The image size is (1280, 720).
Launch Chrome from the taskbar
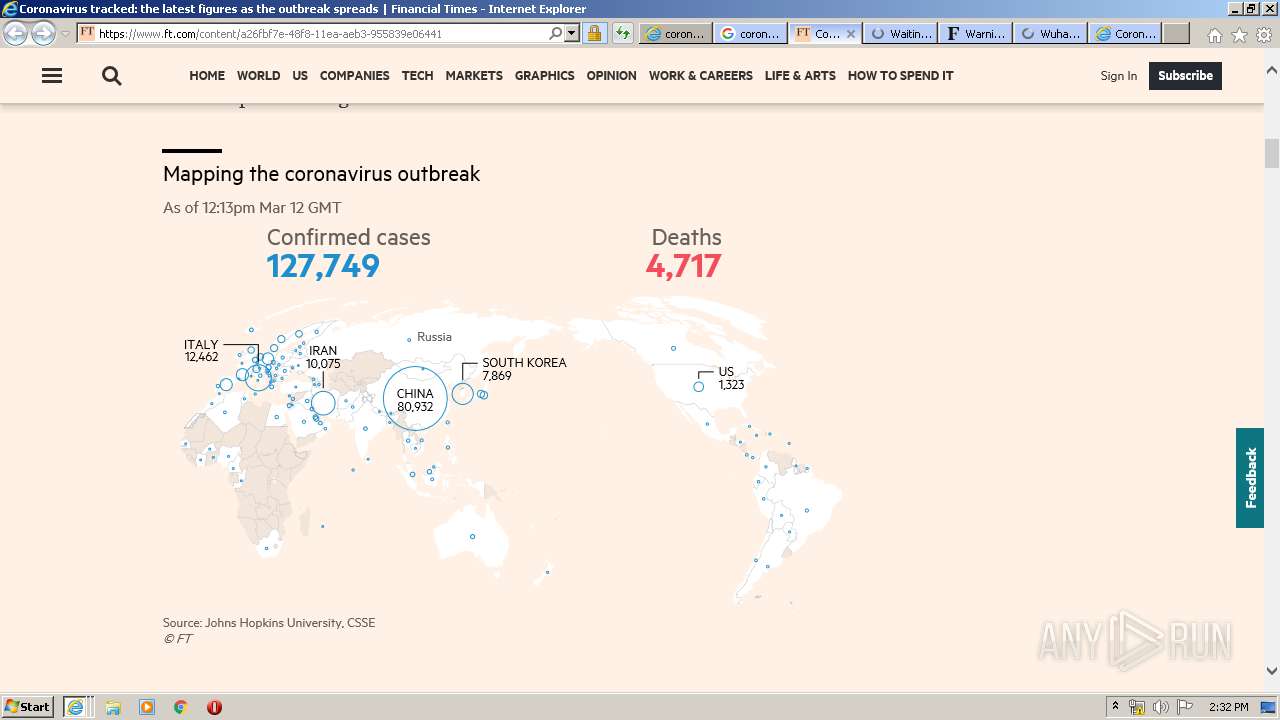click(181, 707)
